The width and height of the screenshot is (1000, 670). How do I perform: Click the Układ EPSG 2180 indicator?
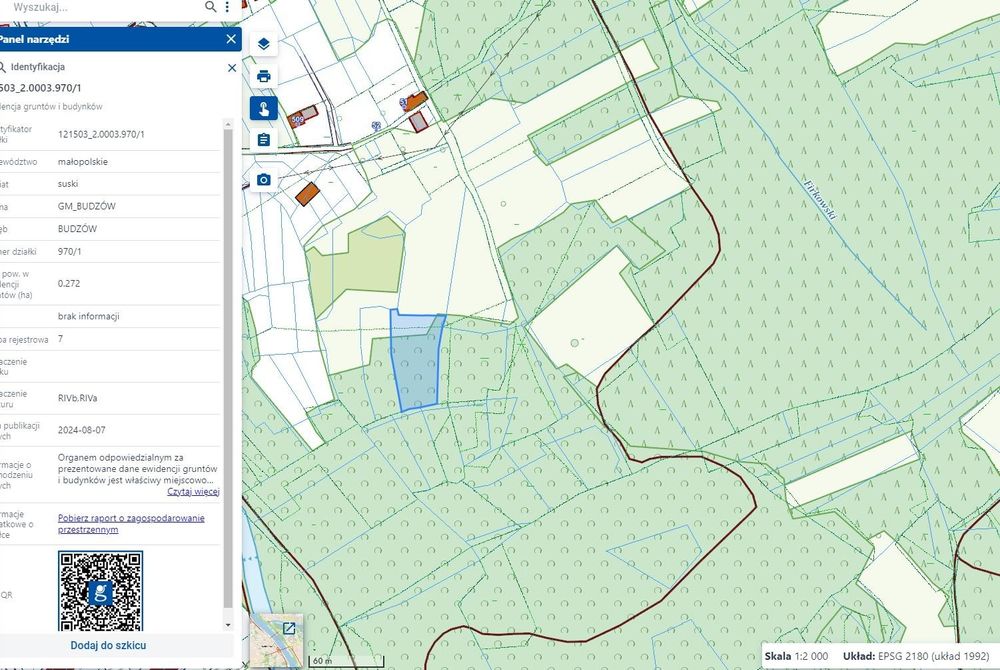coord(916,656)
